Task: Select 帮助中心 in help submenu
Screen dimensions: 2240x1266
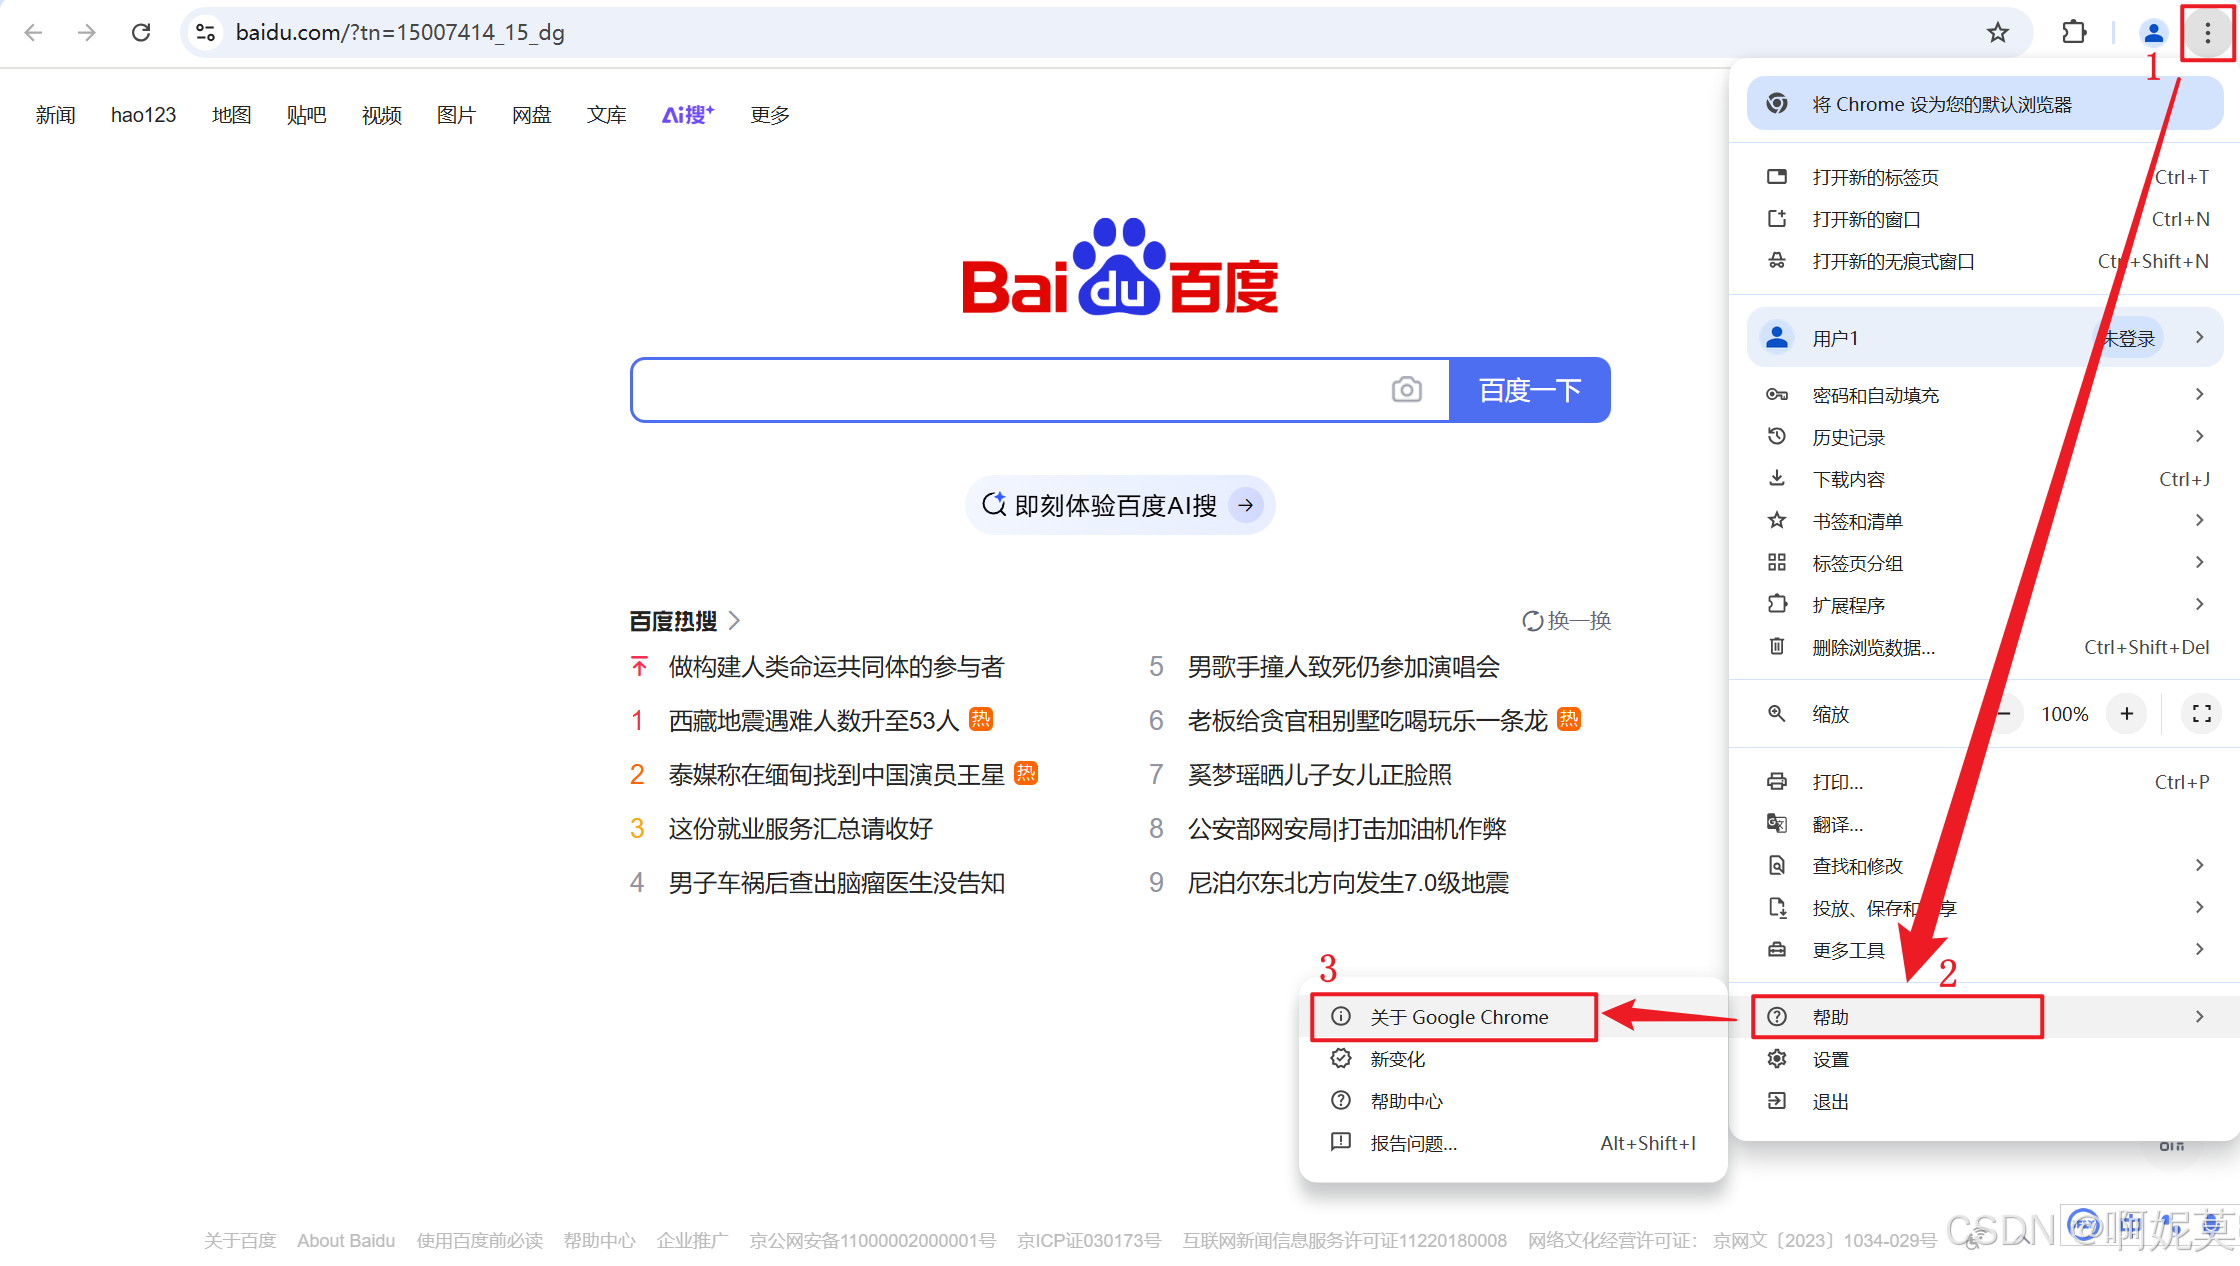Action: point(1513,1101)
